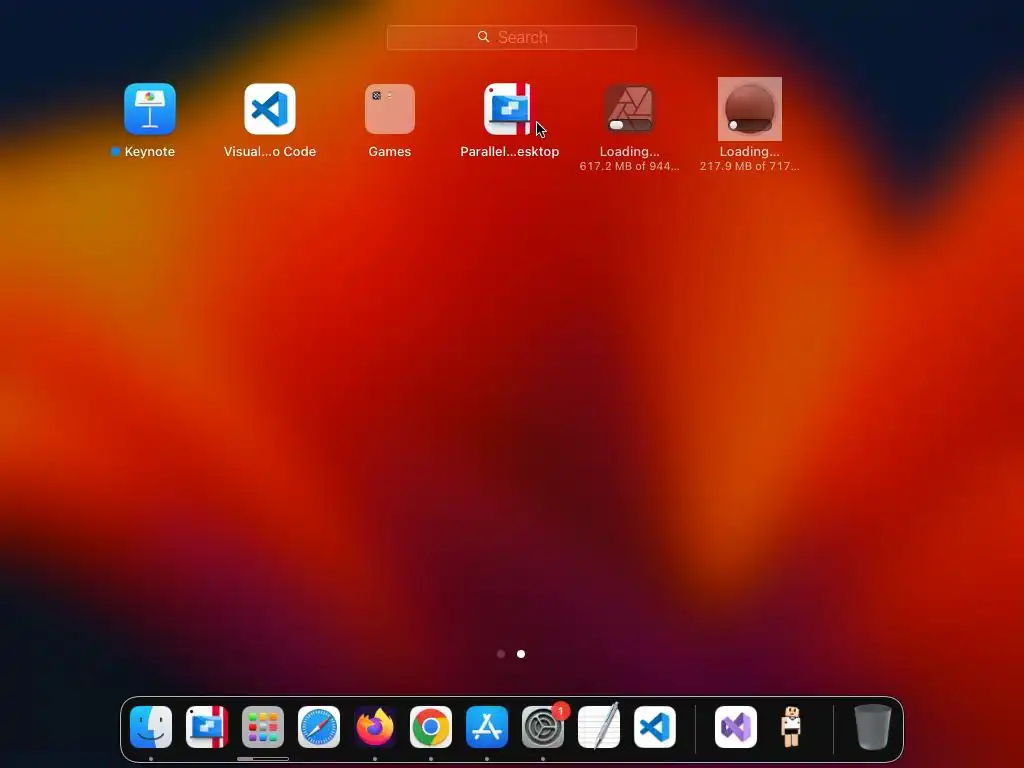Click the Affinity download progress bar
The width and height of the screenshot is (1024, 768).
630,125
